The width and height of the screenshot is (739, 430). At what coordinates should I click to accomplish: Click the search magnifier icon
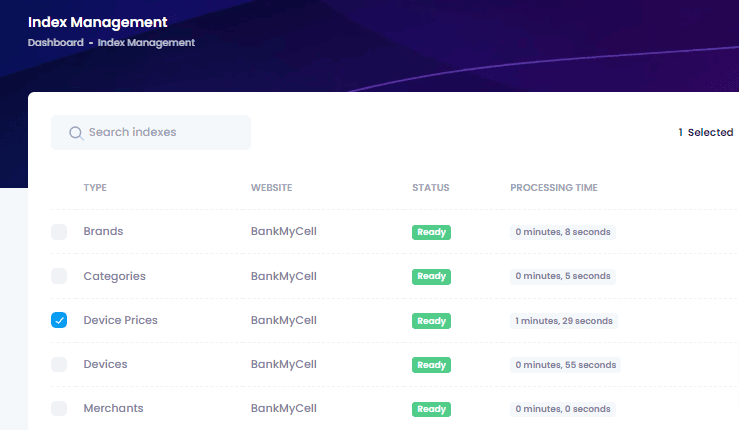(76, 133)
